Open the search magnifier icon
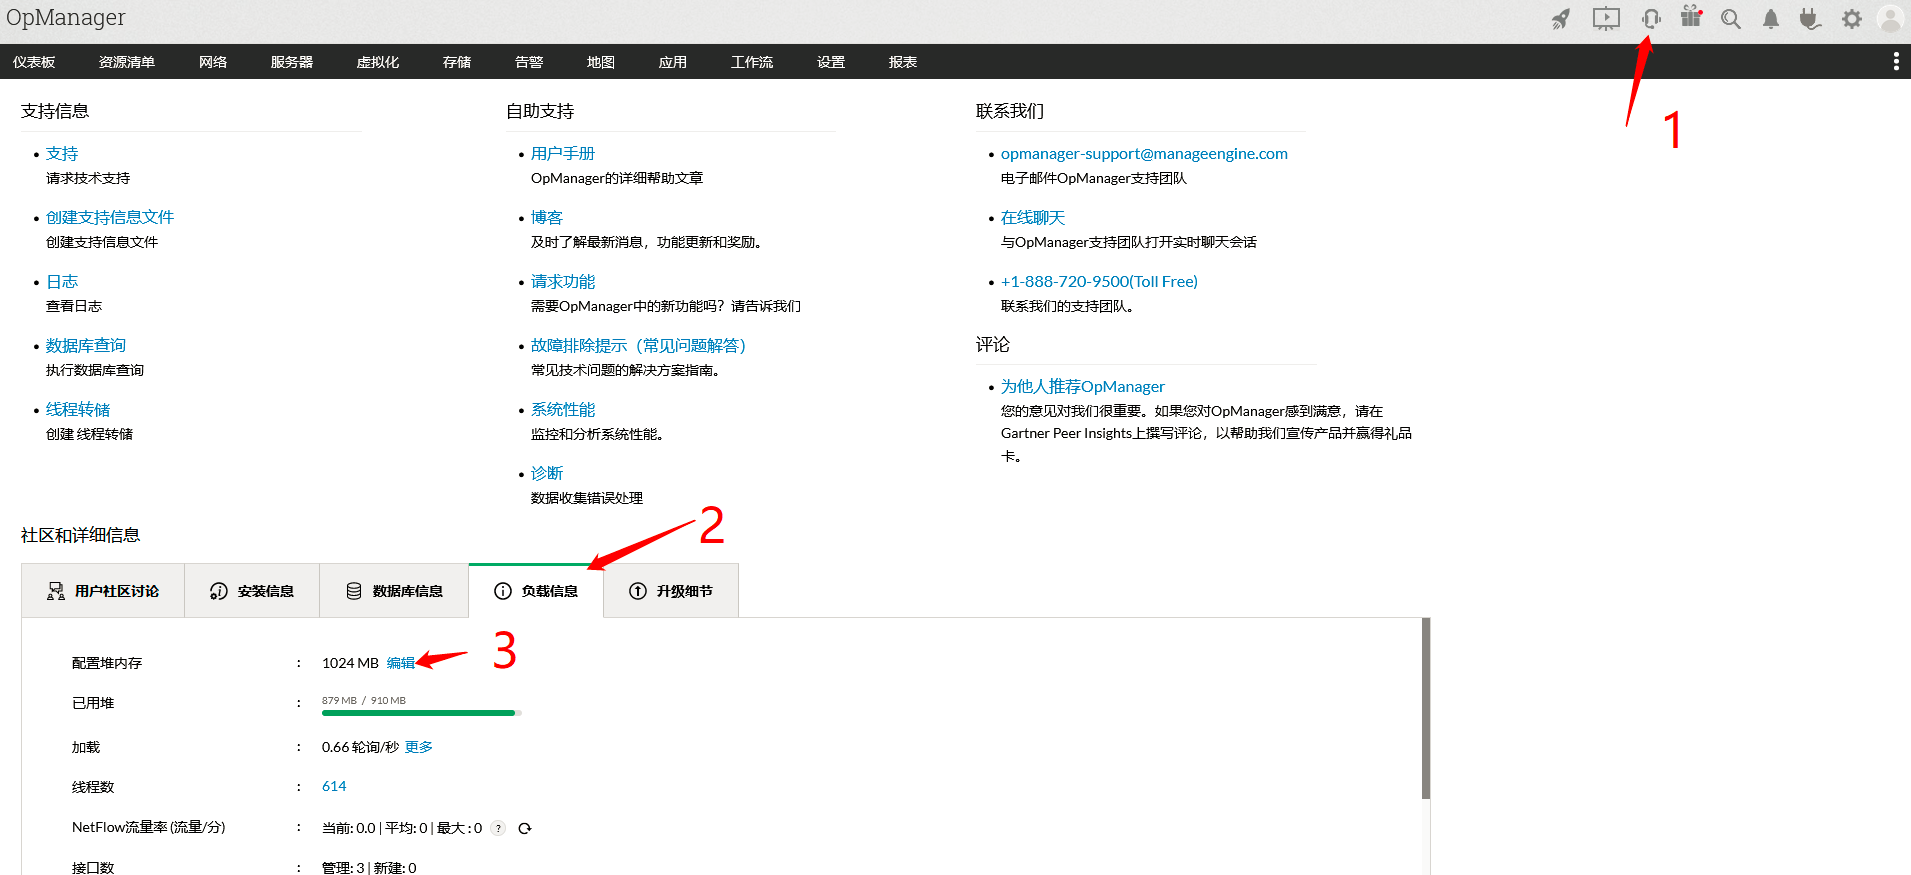The image size is (1911, 875). (1731, 19)
